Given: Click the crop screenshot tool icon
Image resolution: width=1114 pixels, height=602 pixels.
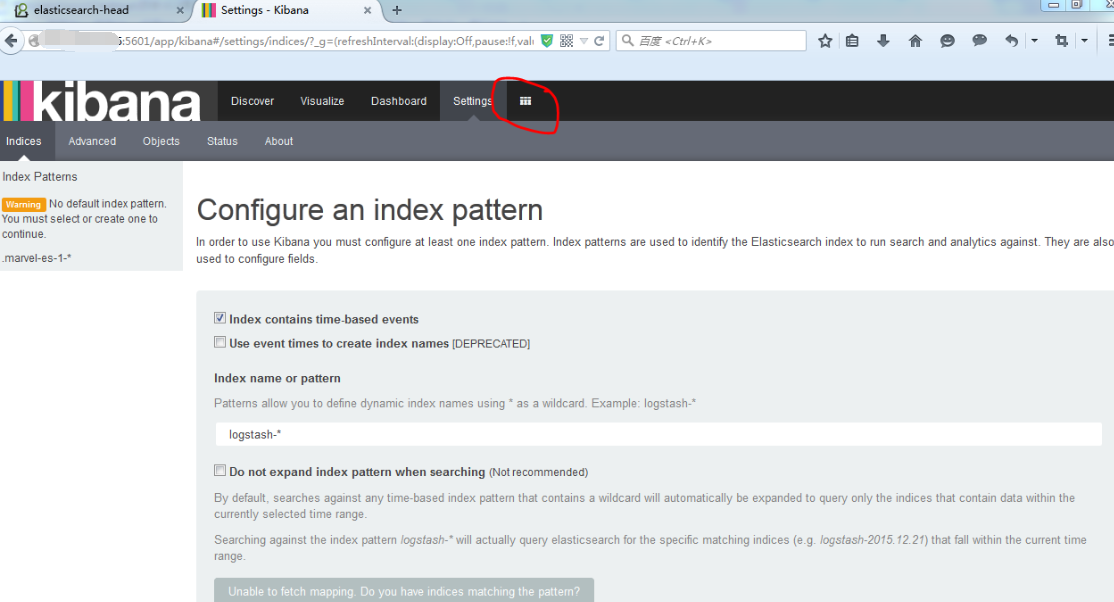Looking at the screenshot, I should [1061, 41].
